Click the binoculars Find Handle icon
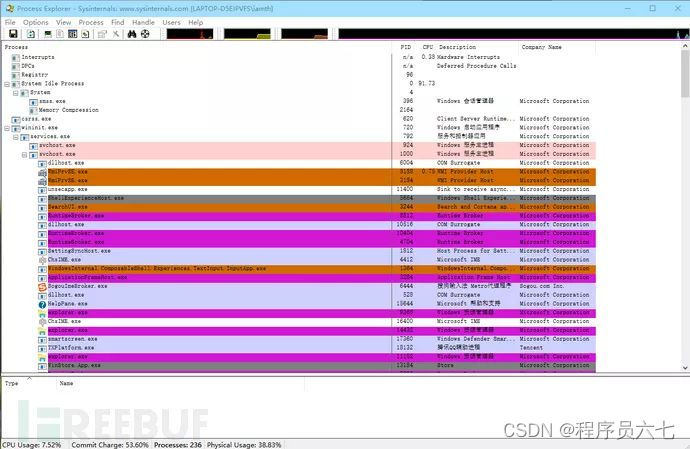This screenshot has width=690, height=449. (x=132, y=34)
